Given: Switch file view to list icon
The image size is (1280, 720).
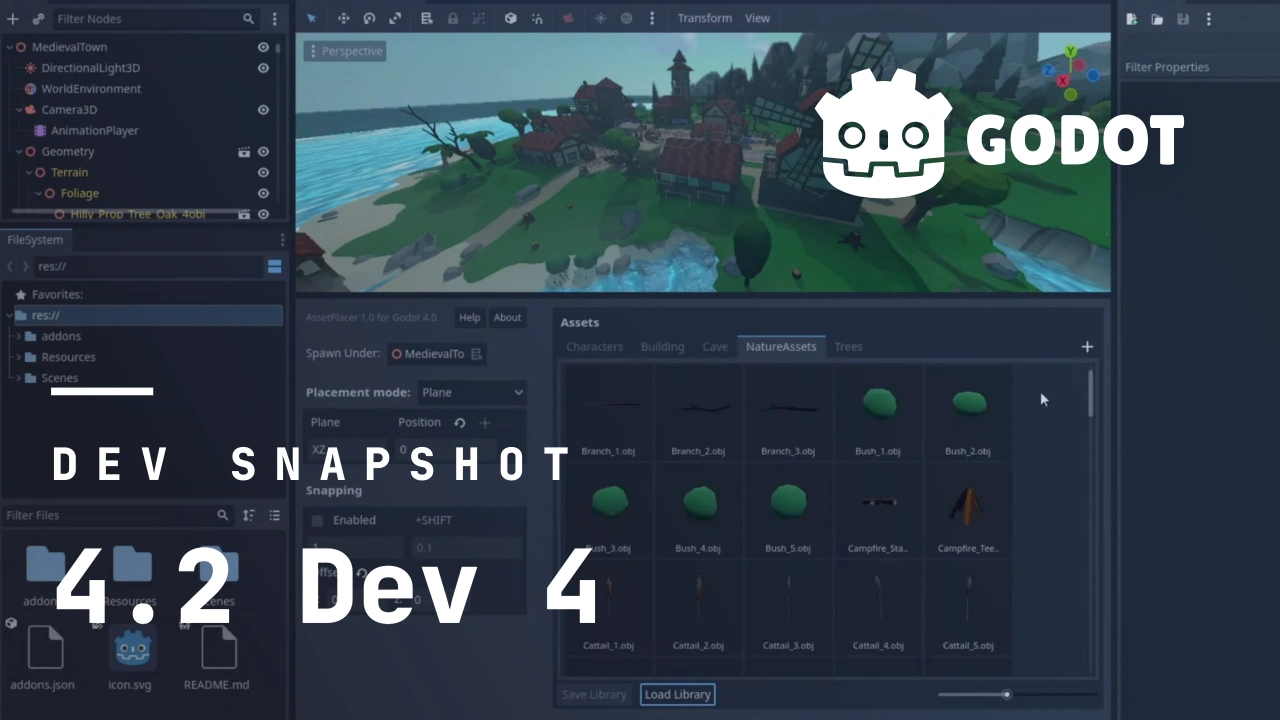Looking at the screenshot, I should [x=274, y=515].
